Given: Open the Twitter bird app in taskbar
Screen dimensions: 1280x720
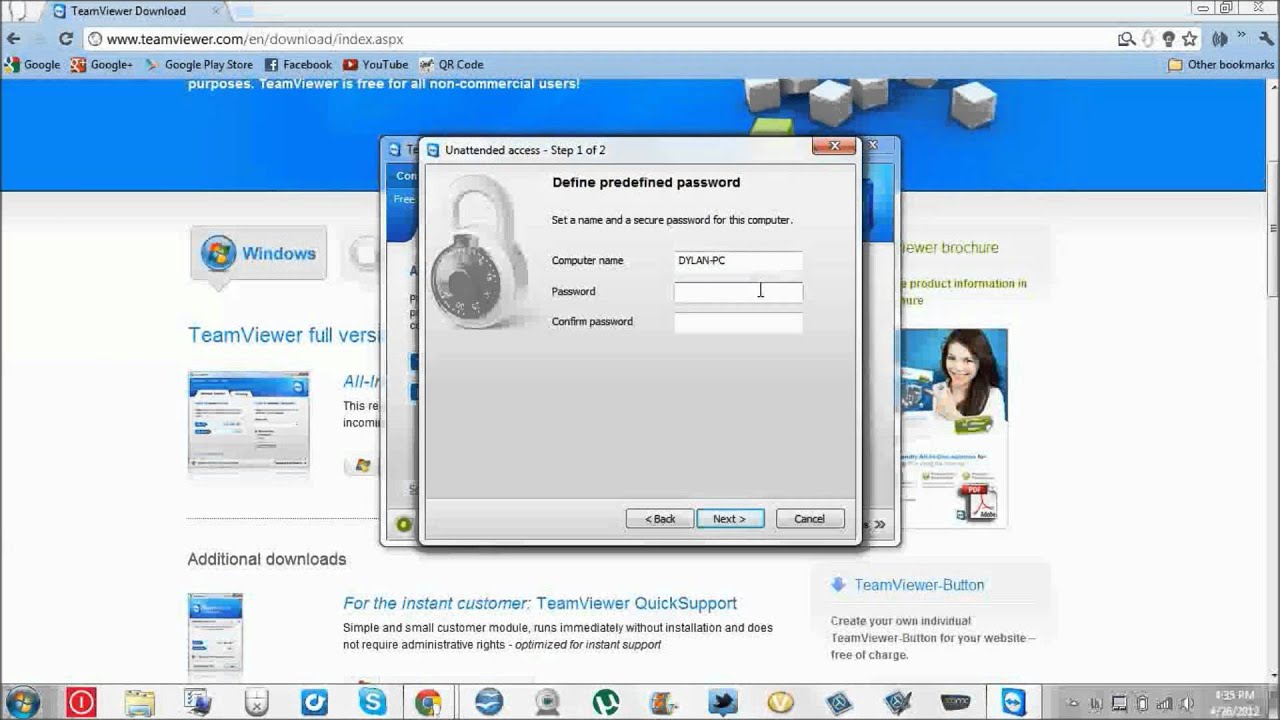Looking at the screenshot, I should click(722, 702).
